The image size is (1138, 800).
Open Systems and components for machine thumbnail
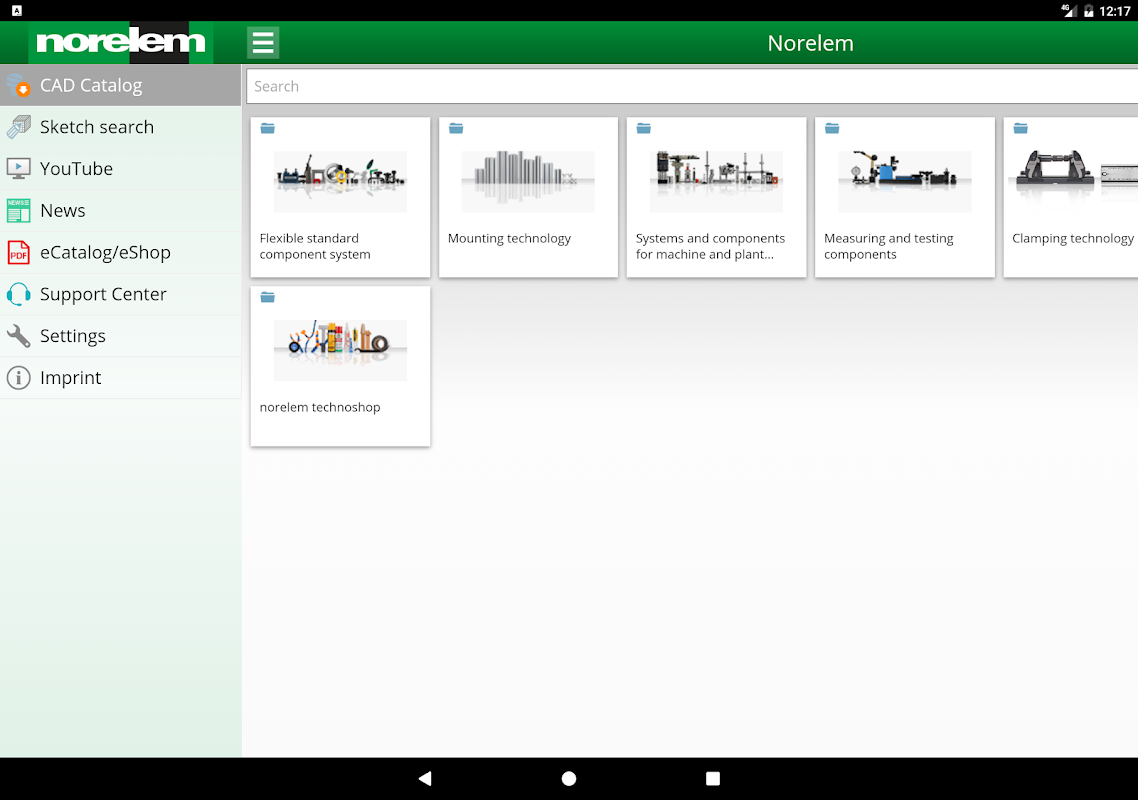tap(716, 181)
